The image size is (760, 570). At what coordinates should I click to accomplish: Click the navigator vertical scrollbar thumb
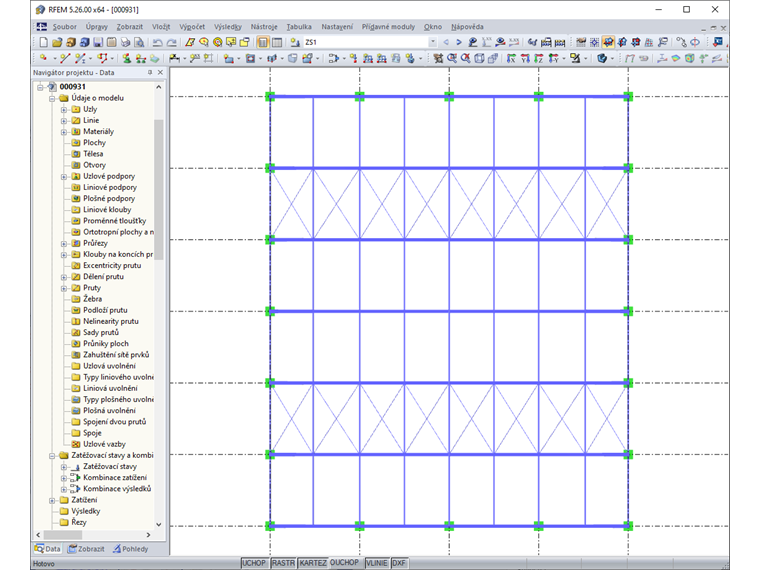(x=158, y=189)
